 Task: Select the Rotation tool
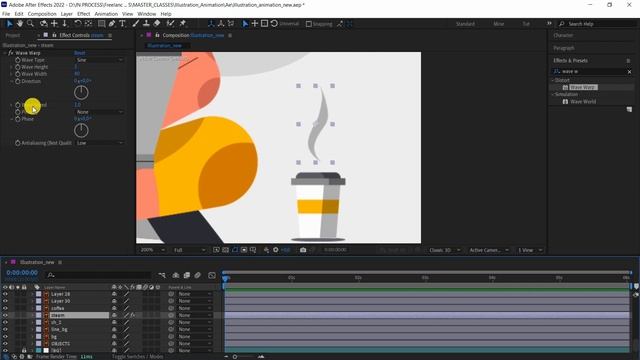[x=78, y=24]
